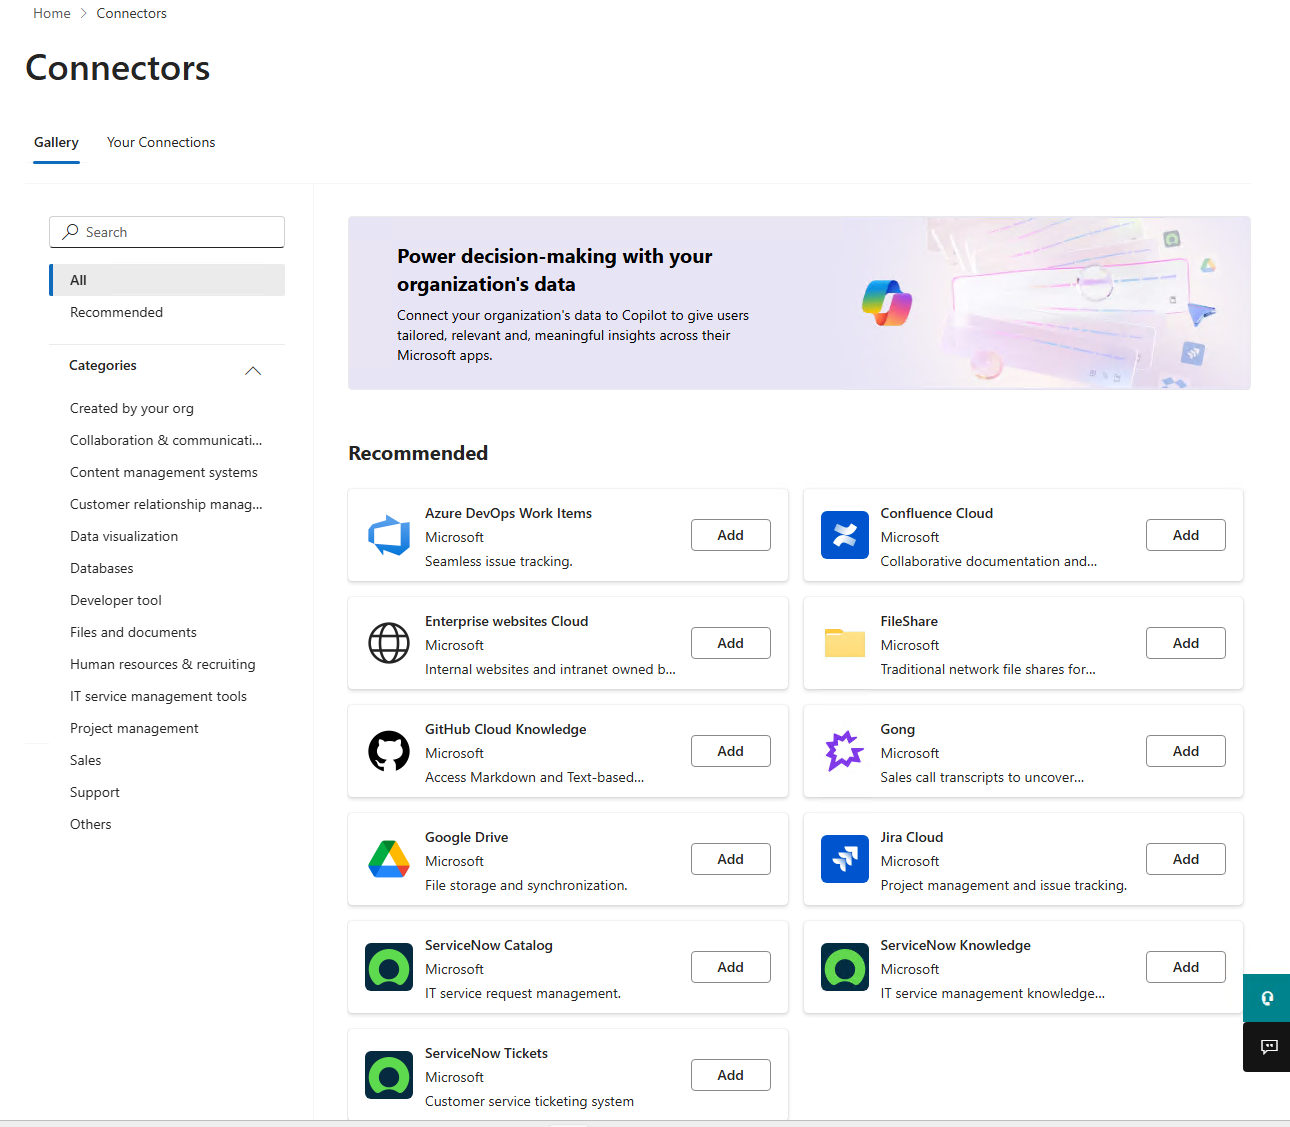Click the FileShare folder icon
Viewport: 1290px width, 1127px height.
(x=845, y=643)
